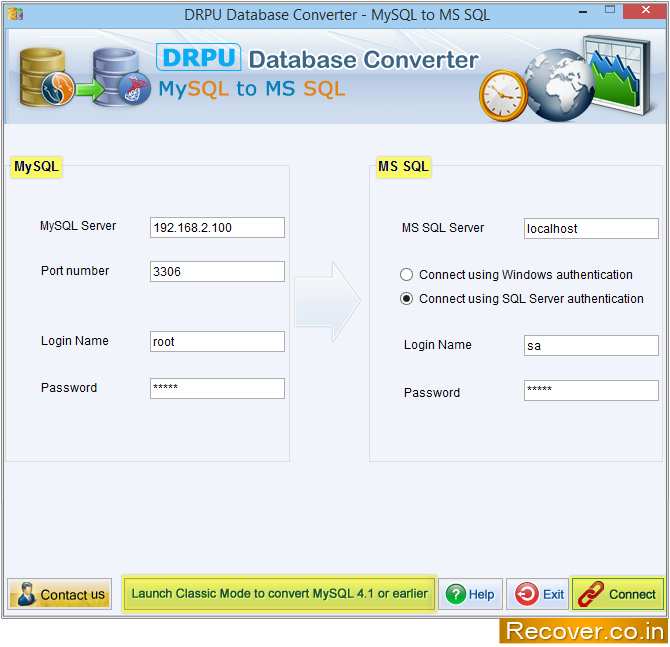This screenshot has height=647, width=670.
Task: Click the app icon in the title bar
Action: [15, 14]
